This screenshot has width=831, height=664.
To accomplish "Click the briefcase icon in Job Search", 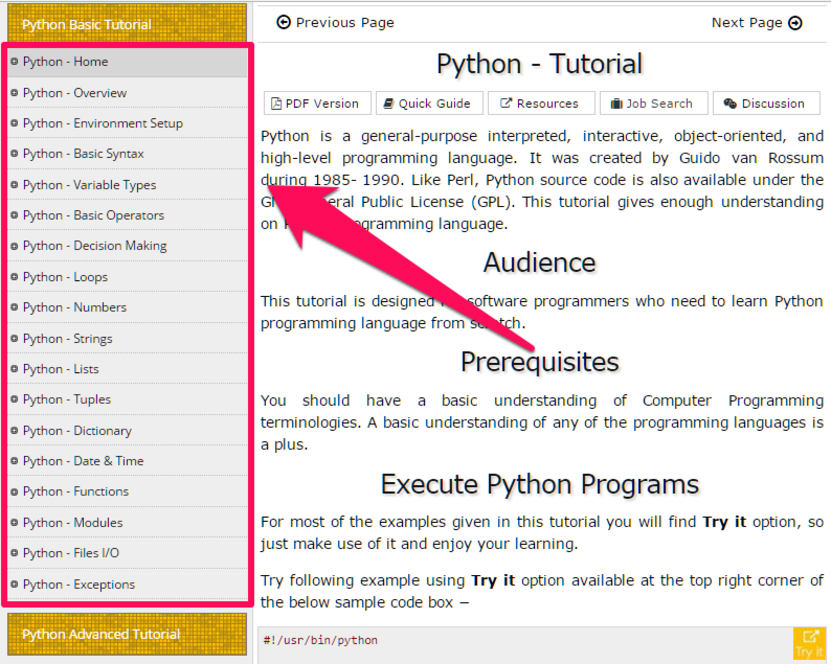I will click(616, 103).
